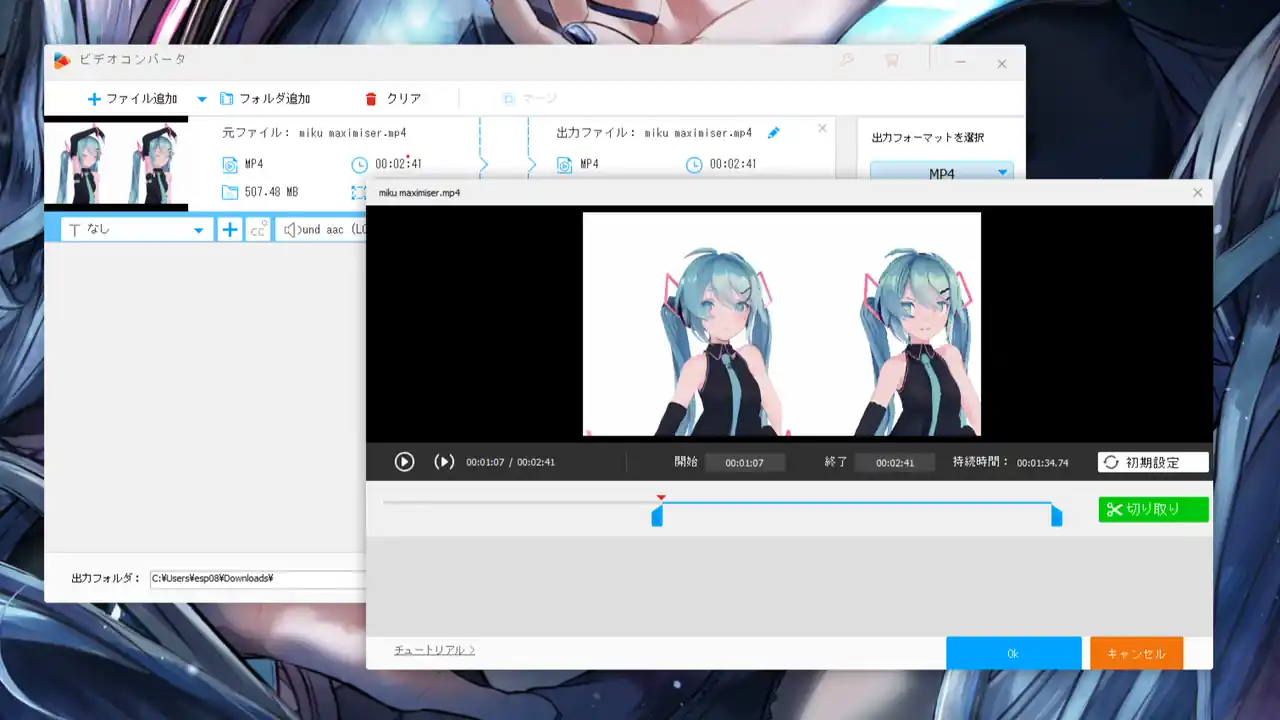Screen dimensions: 1280x720
Task: Click the 元ファイル: miku maximiser.mp4 text
Action: point(314,132)
